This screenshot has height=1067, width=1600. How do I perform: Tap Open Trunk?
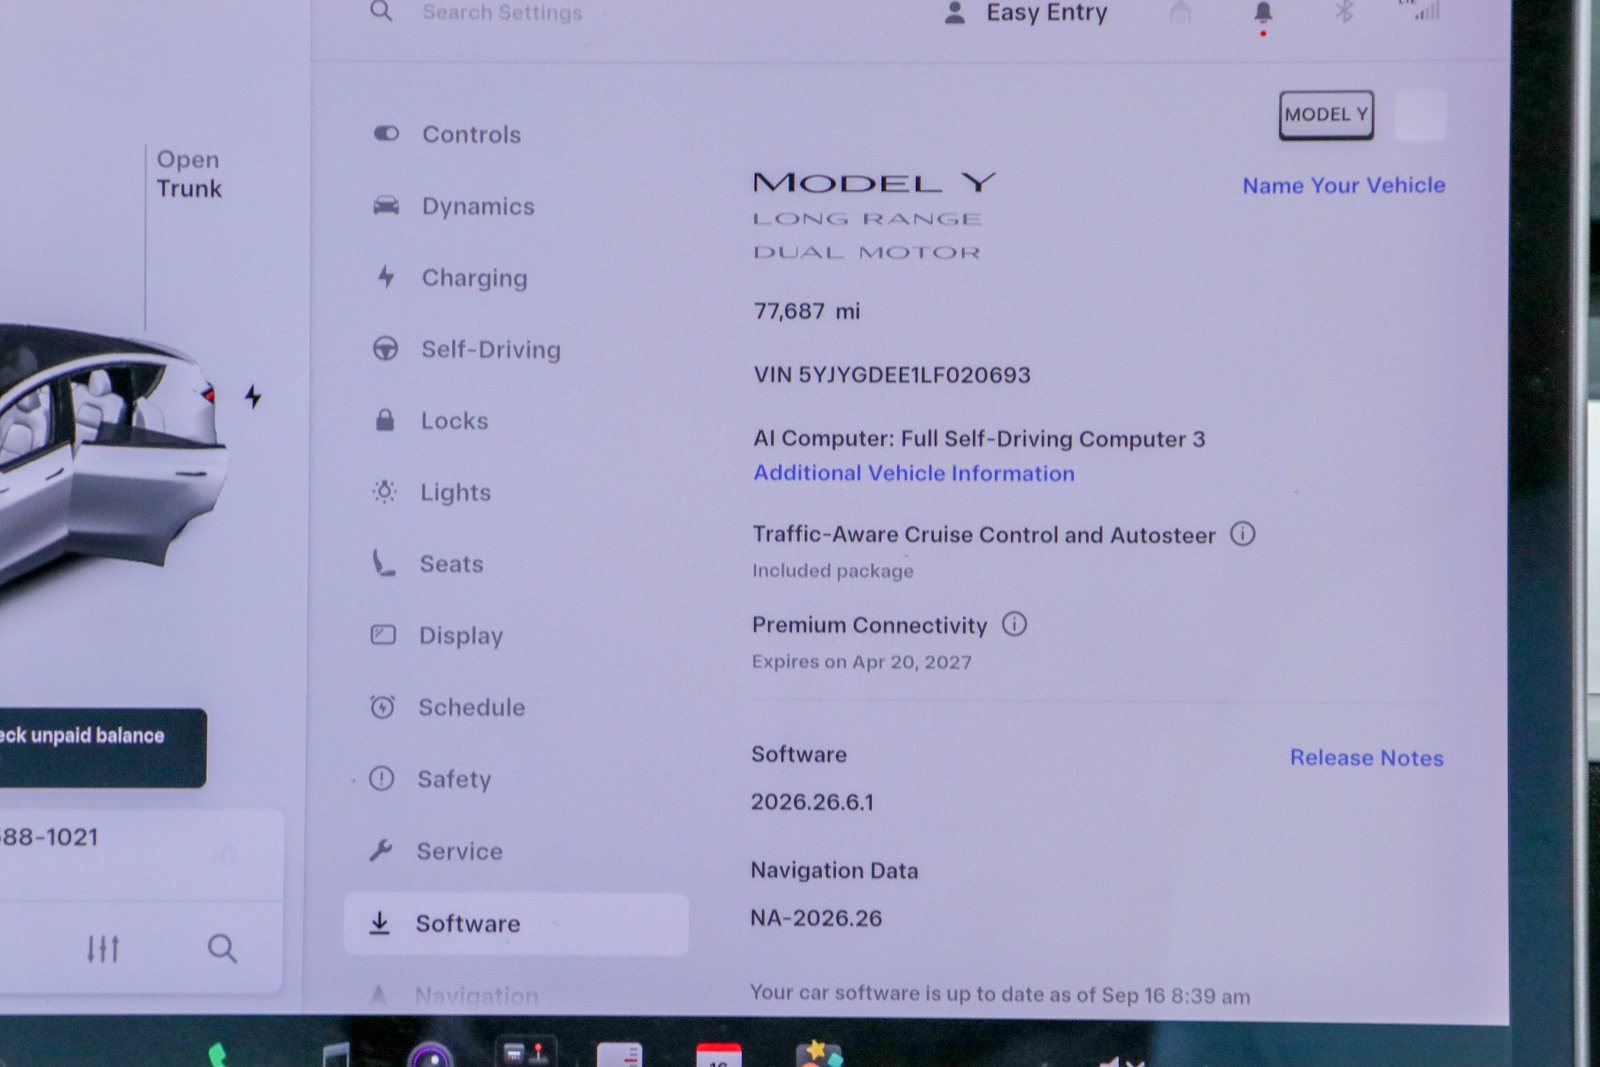pyautogui.click(x=189, y=174)
